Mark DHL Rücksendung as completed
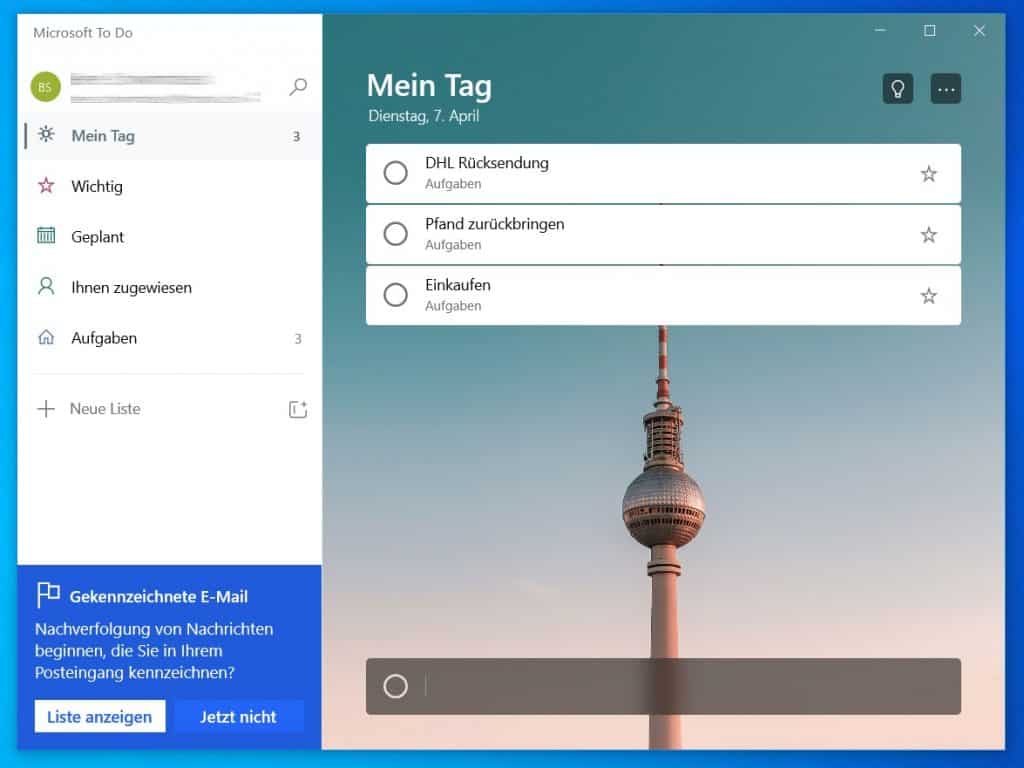Screen dimensions: 1024x768 [x=395, y=172]
